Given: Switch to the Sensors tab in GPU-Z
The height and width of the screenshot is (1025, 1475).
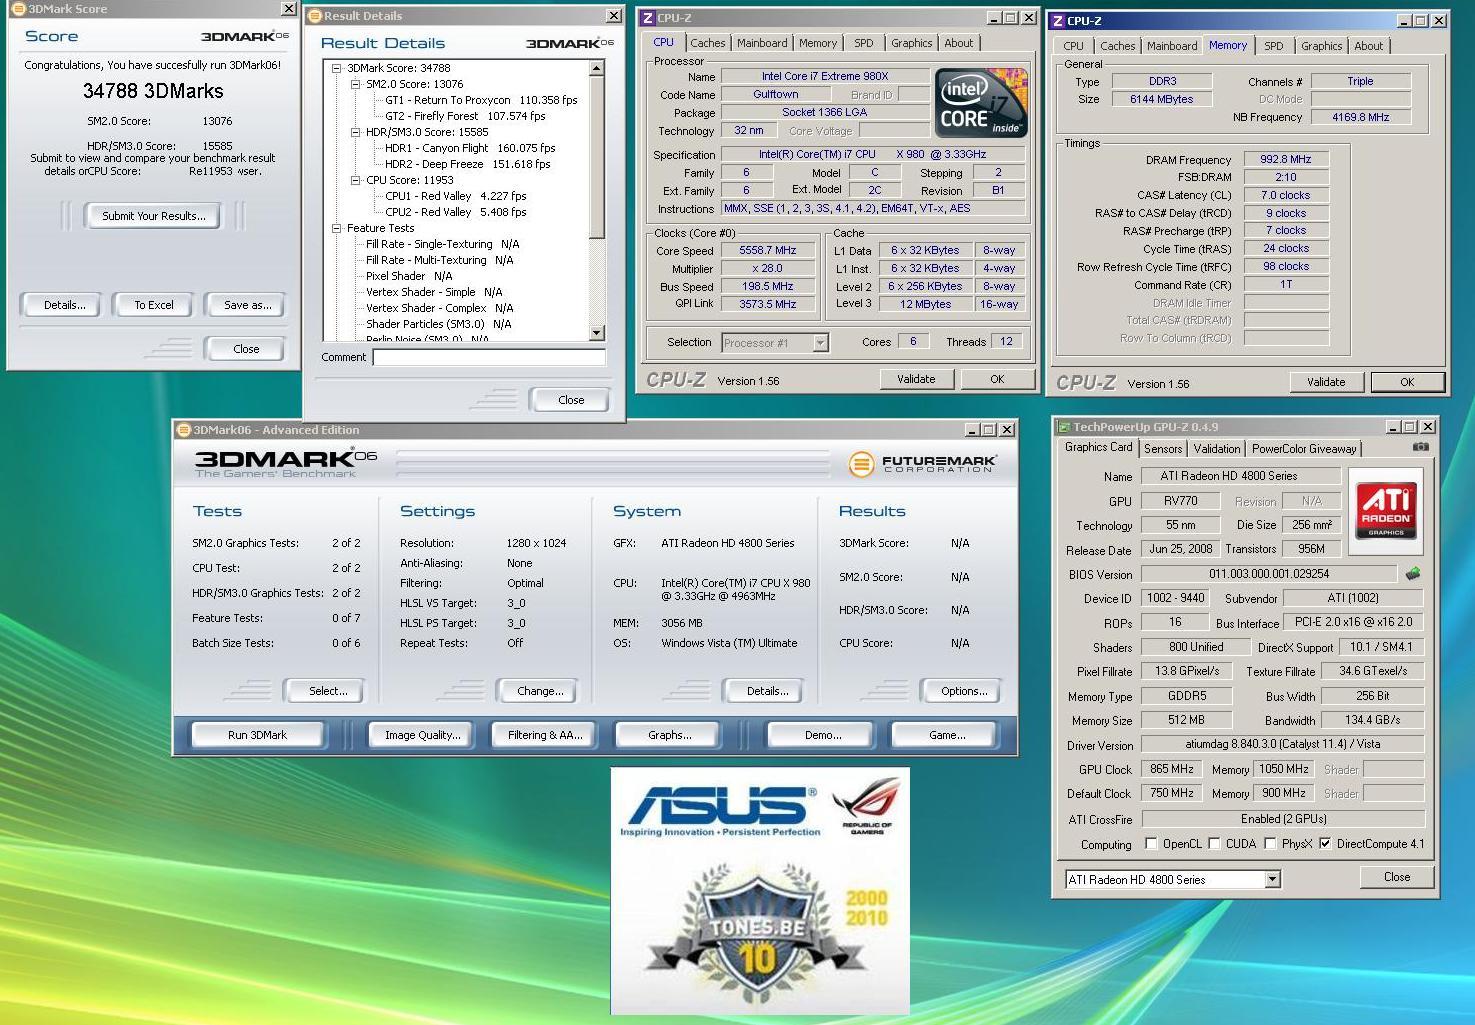Looking at the screenshot, I should [1163, 449].
